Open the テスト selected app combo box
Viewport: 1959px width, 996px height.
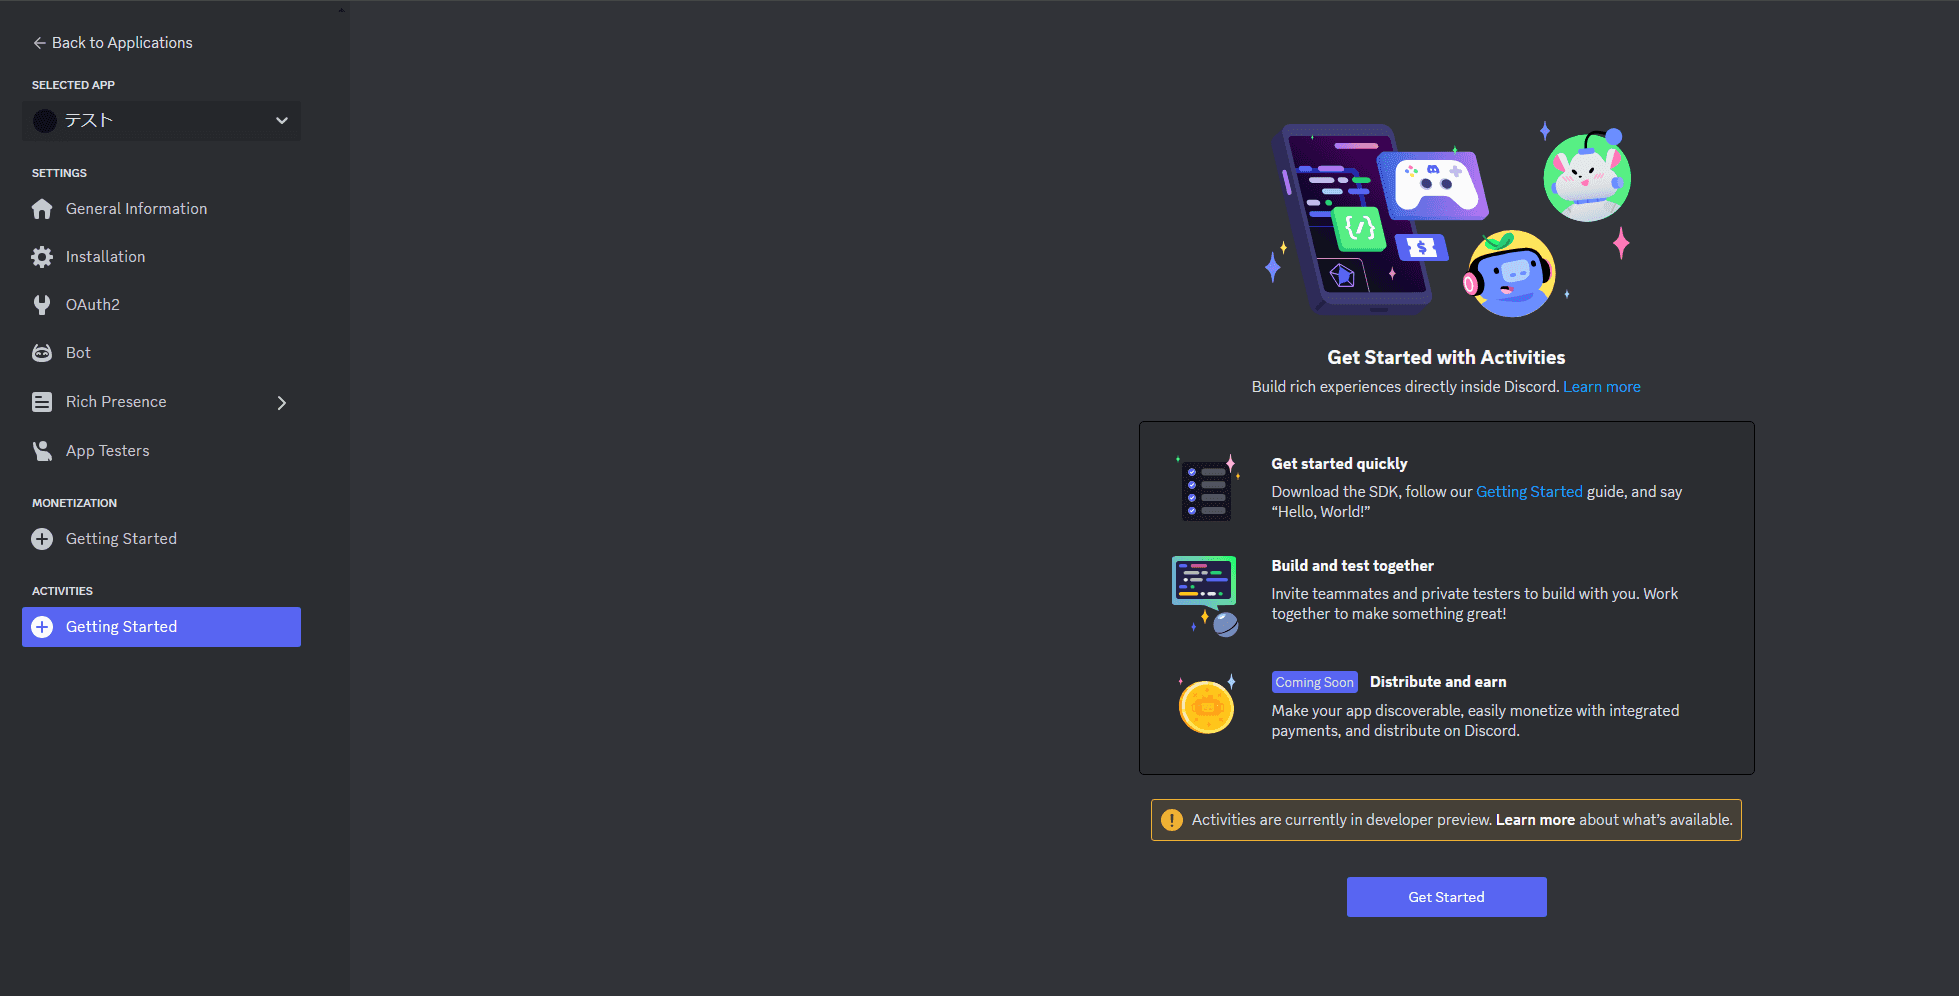pos(161,121)
